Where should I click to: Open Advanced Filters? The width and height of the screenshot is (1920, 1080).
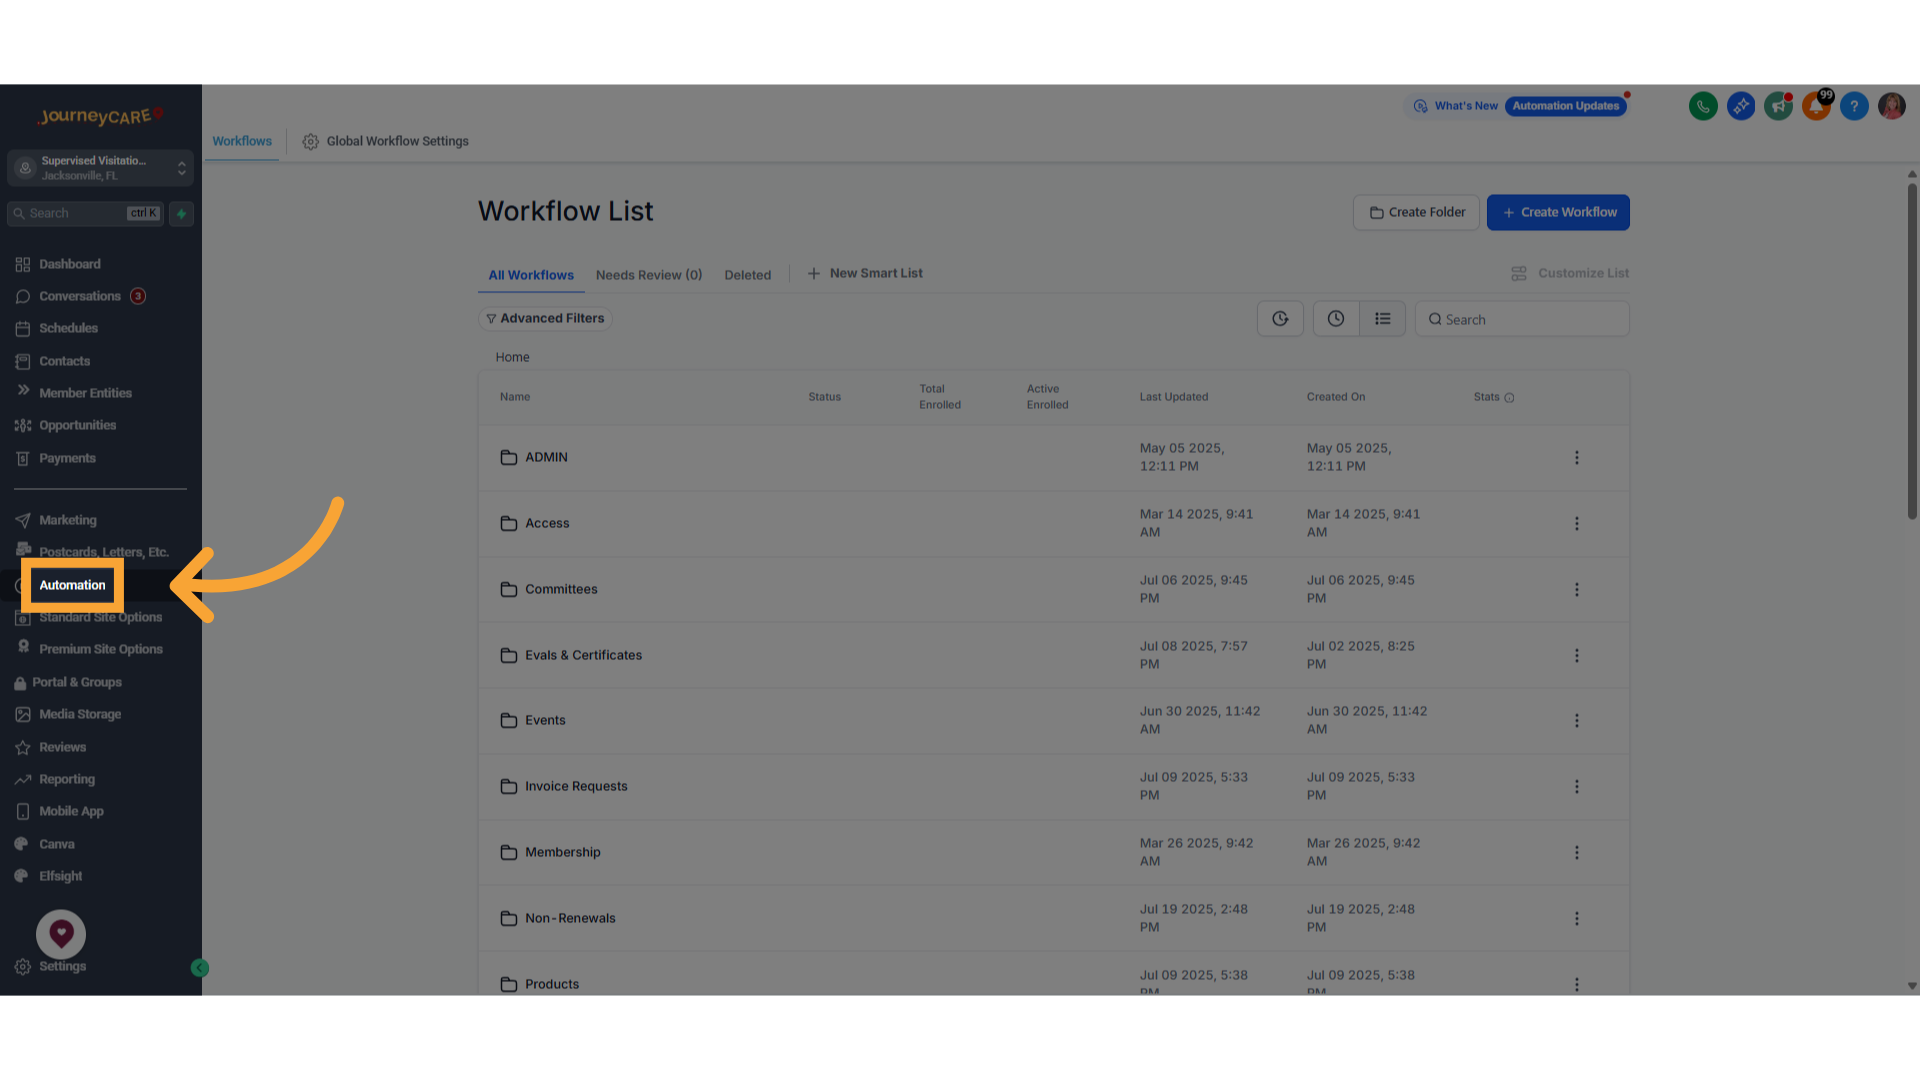[x=545, y=318]
